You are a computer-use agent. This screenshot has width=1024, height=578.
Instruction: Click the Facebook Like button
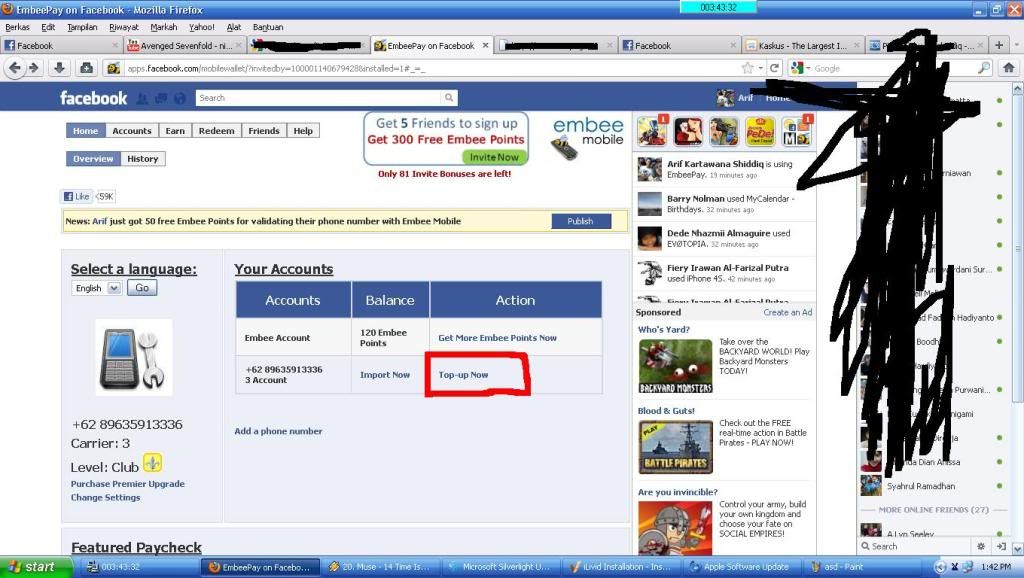(x=77, y=196)
